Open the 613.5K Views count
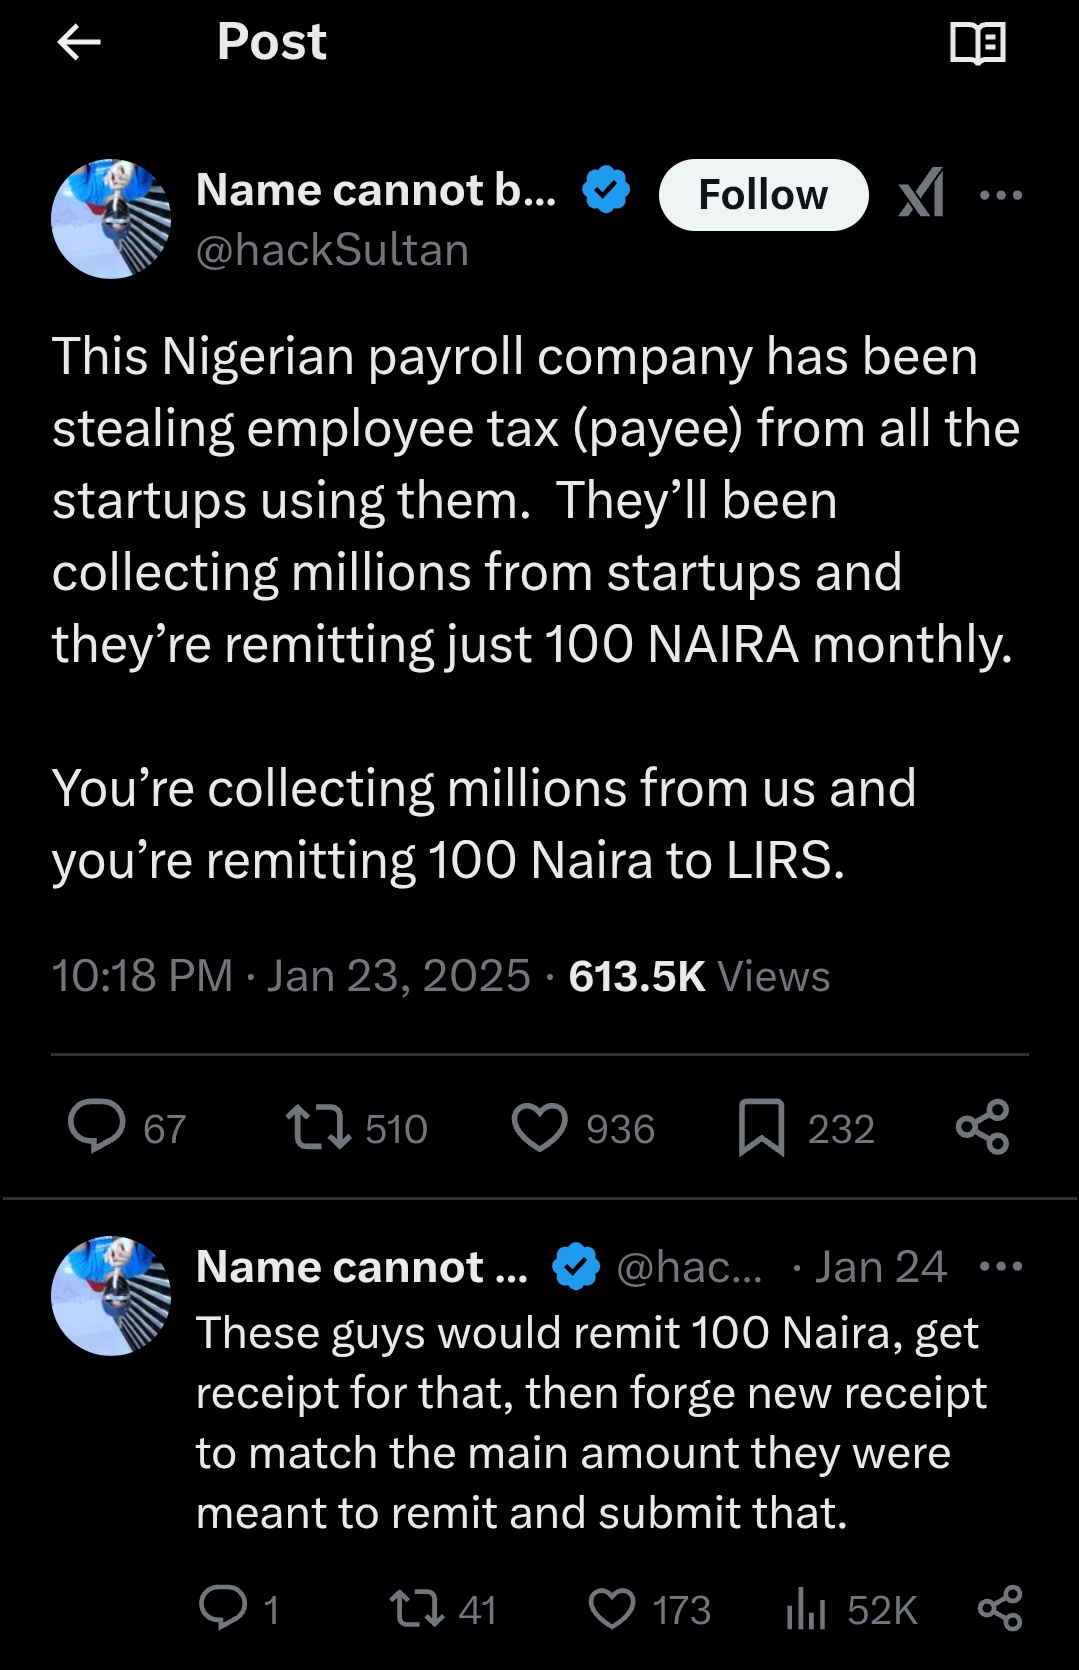The width and height of the screenshot is (1079, 1670). 699,976
